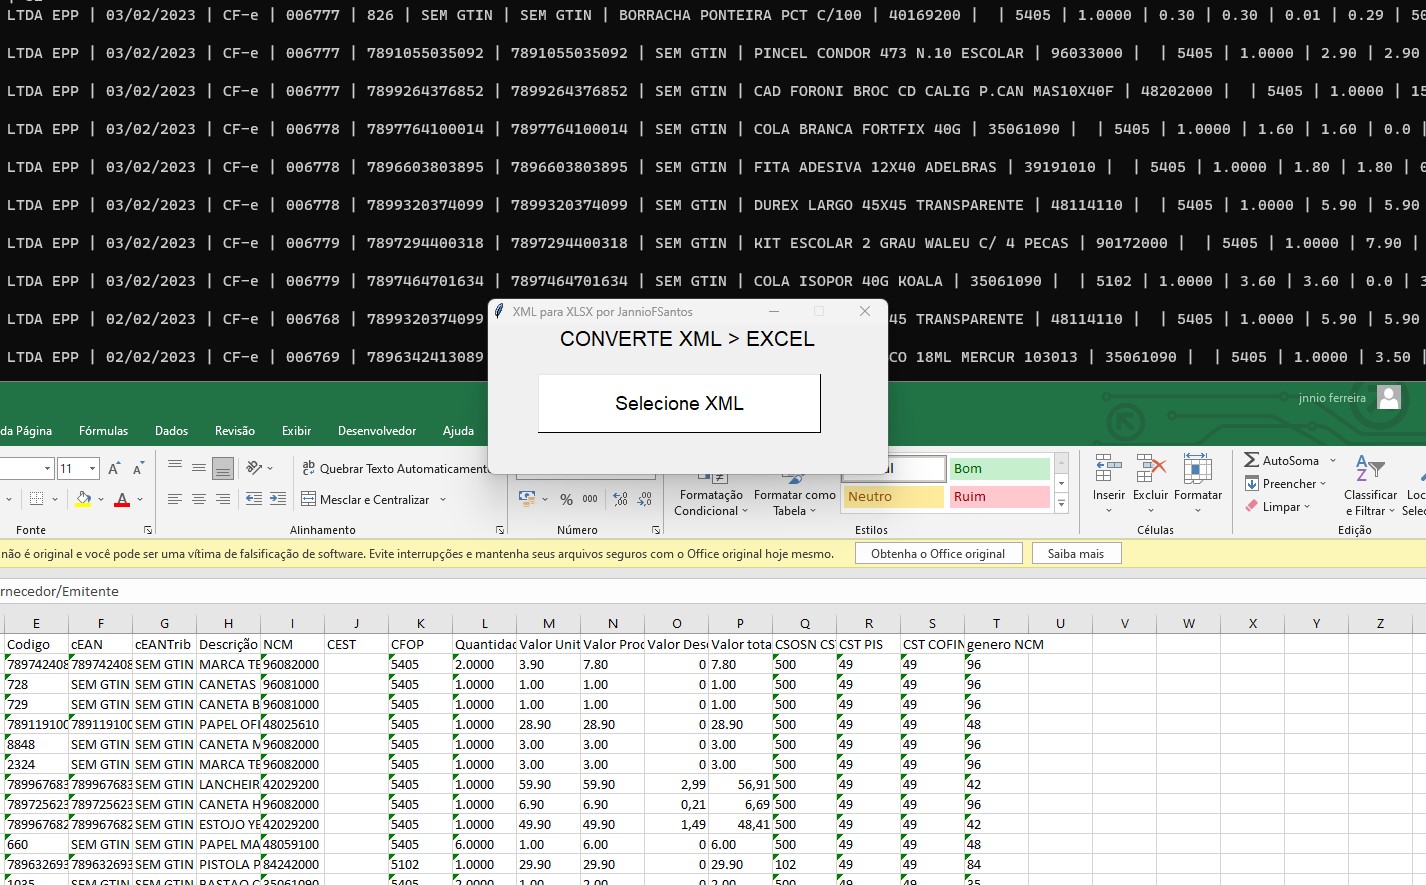Apply percent number format

(x=567, y=499)
